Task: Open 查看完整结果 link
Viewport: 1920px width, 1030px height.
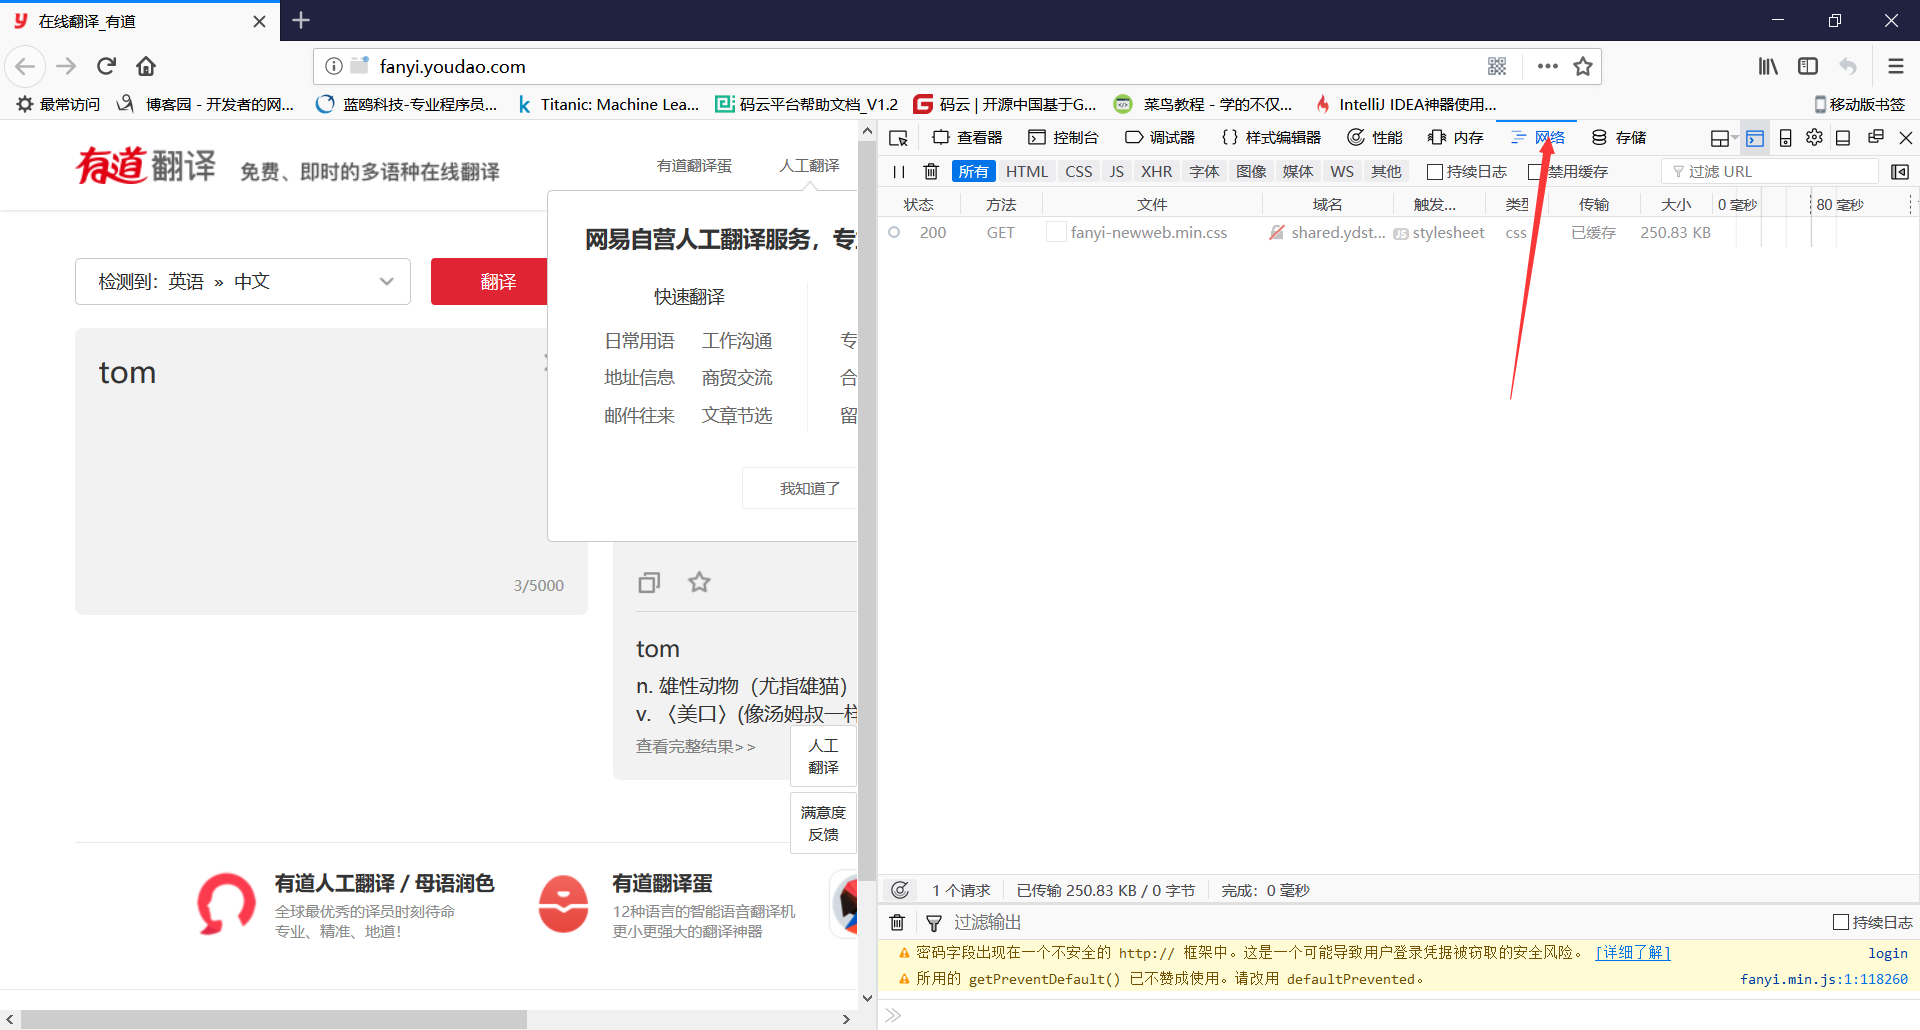Action: tap(696, 747)
